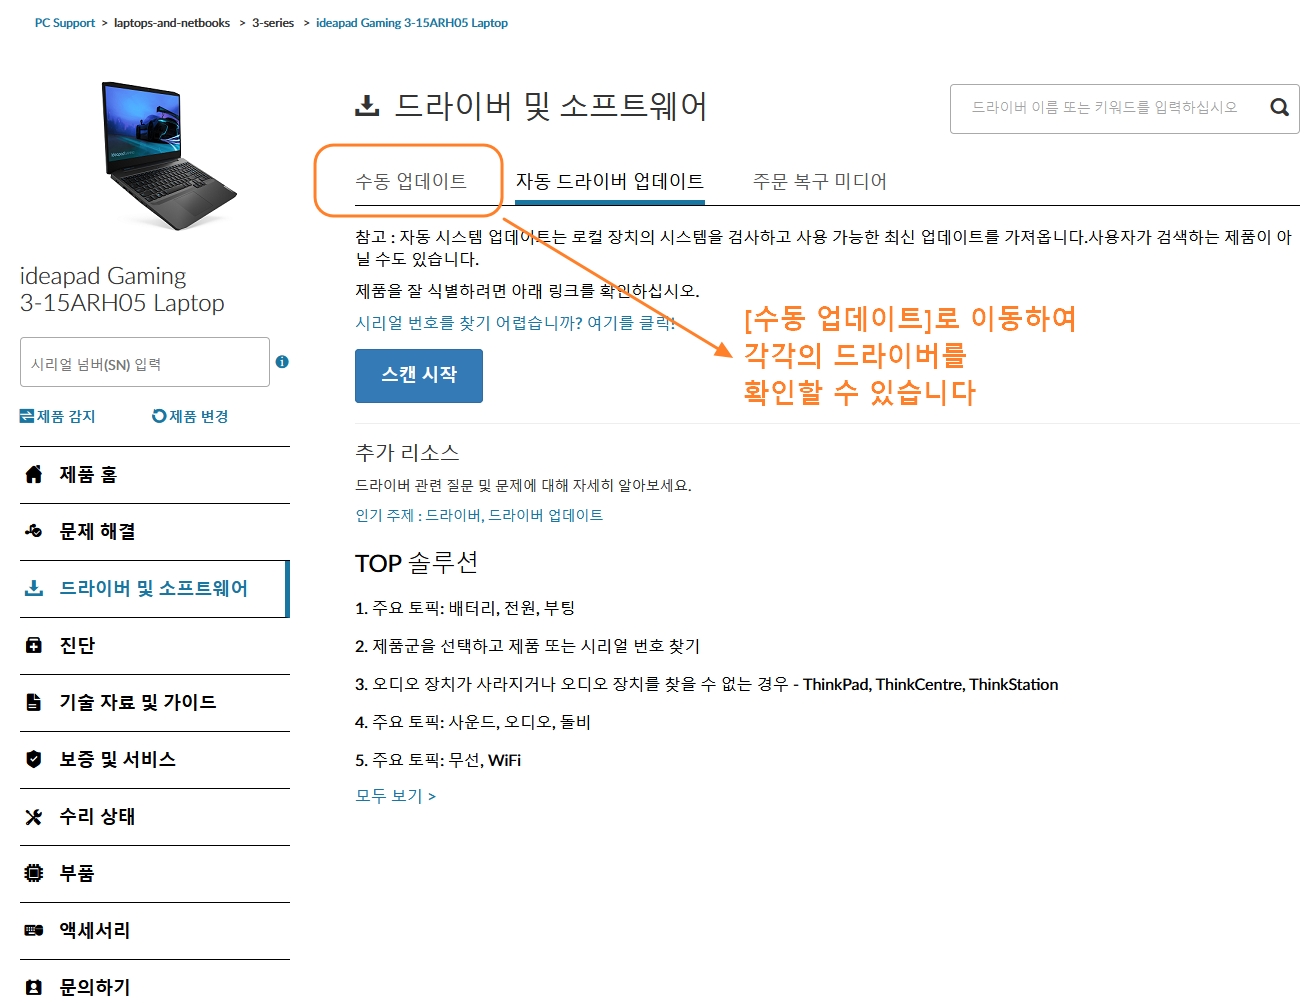
Task: Click the 진단 diagnostics lock icon
Action: pos(33,645)
